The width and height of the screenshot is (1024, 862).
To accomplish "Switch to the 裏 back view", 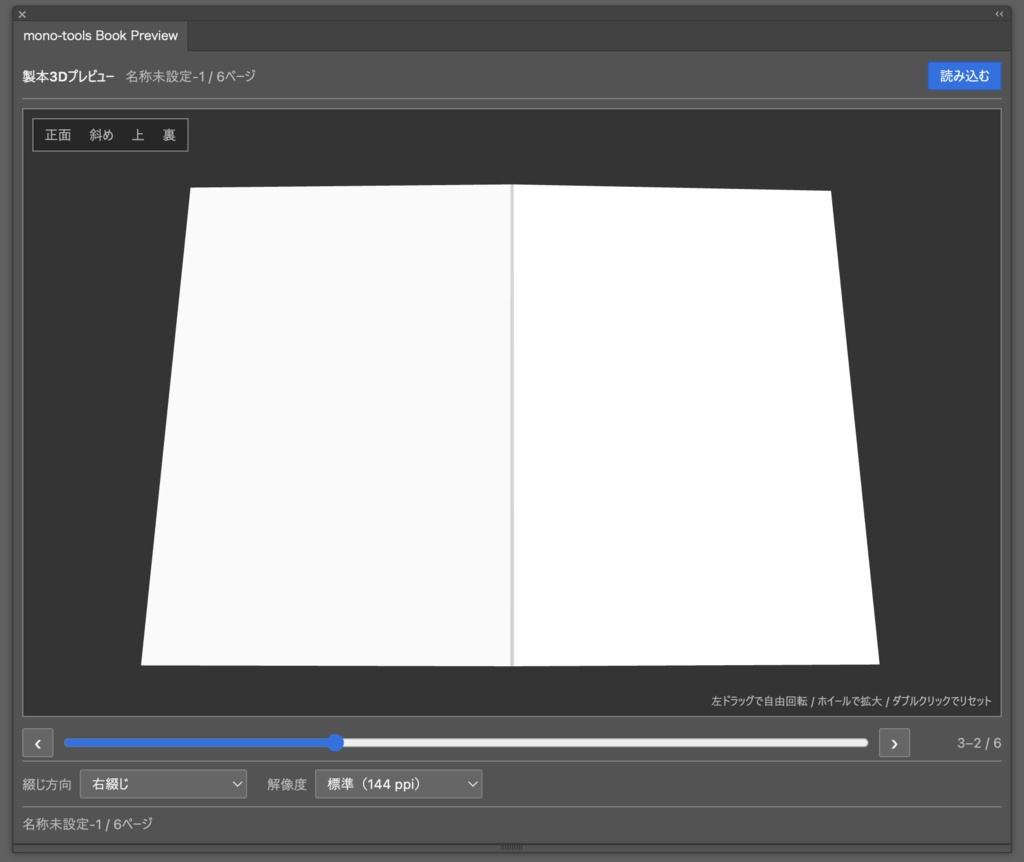I will click(169, 135).
